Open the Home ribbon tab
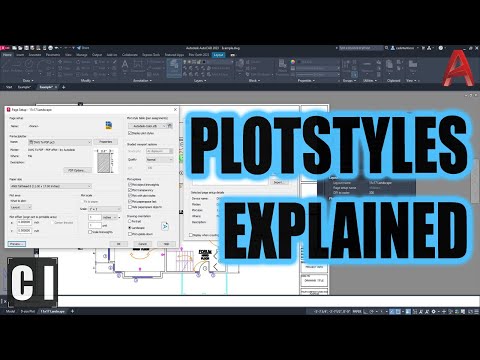Screen dimensions: 480x360 (7, 55)
